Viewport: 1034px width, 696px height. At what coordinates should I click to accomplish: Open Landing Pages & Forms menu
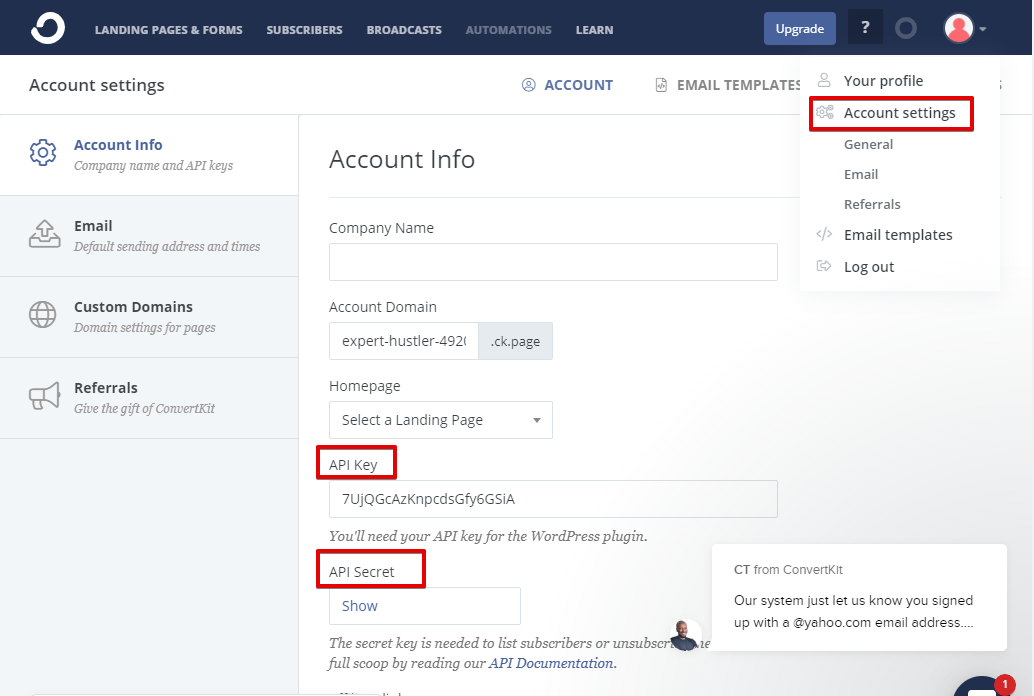[x=168, y=30]
